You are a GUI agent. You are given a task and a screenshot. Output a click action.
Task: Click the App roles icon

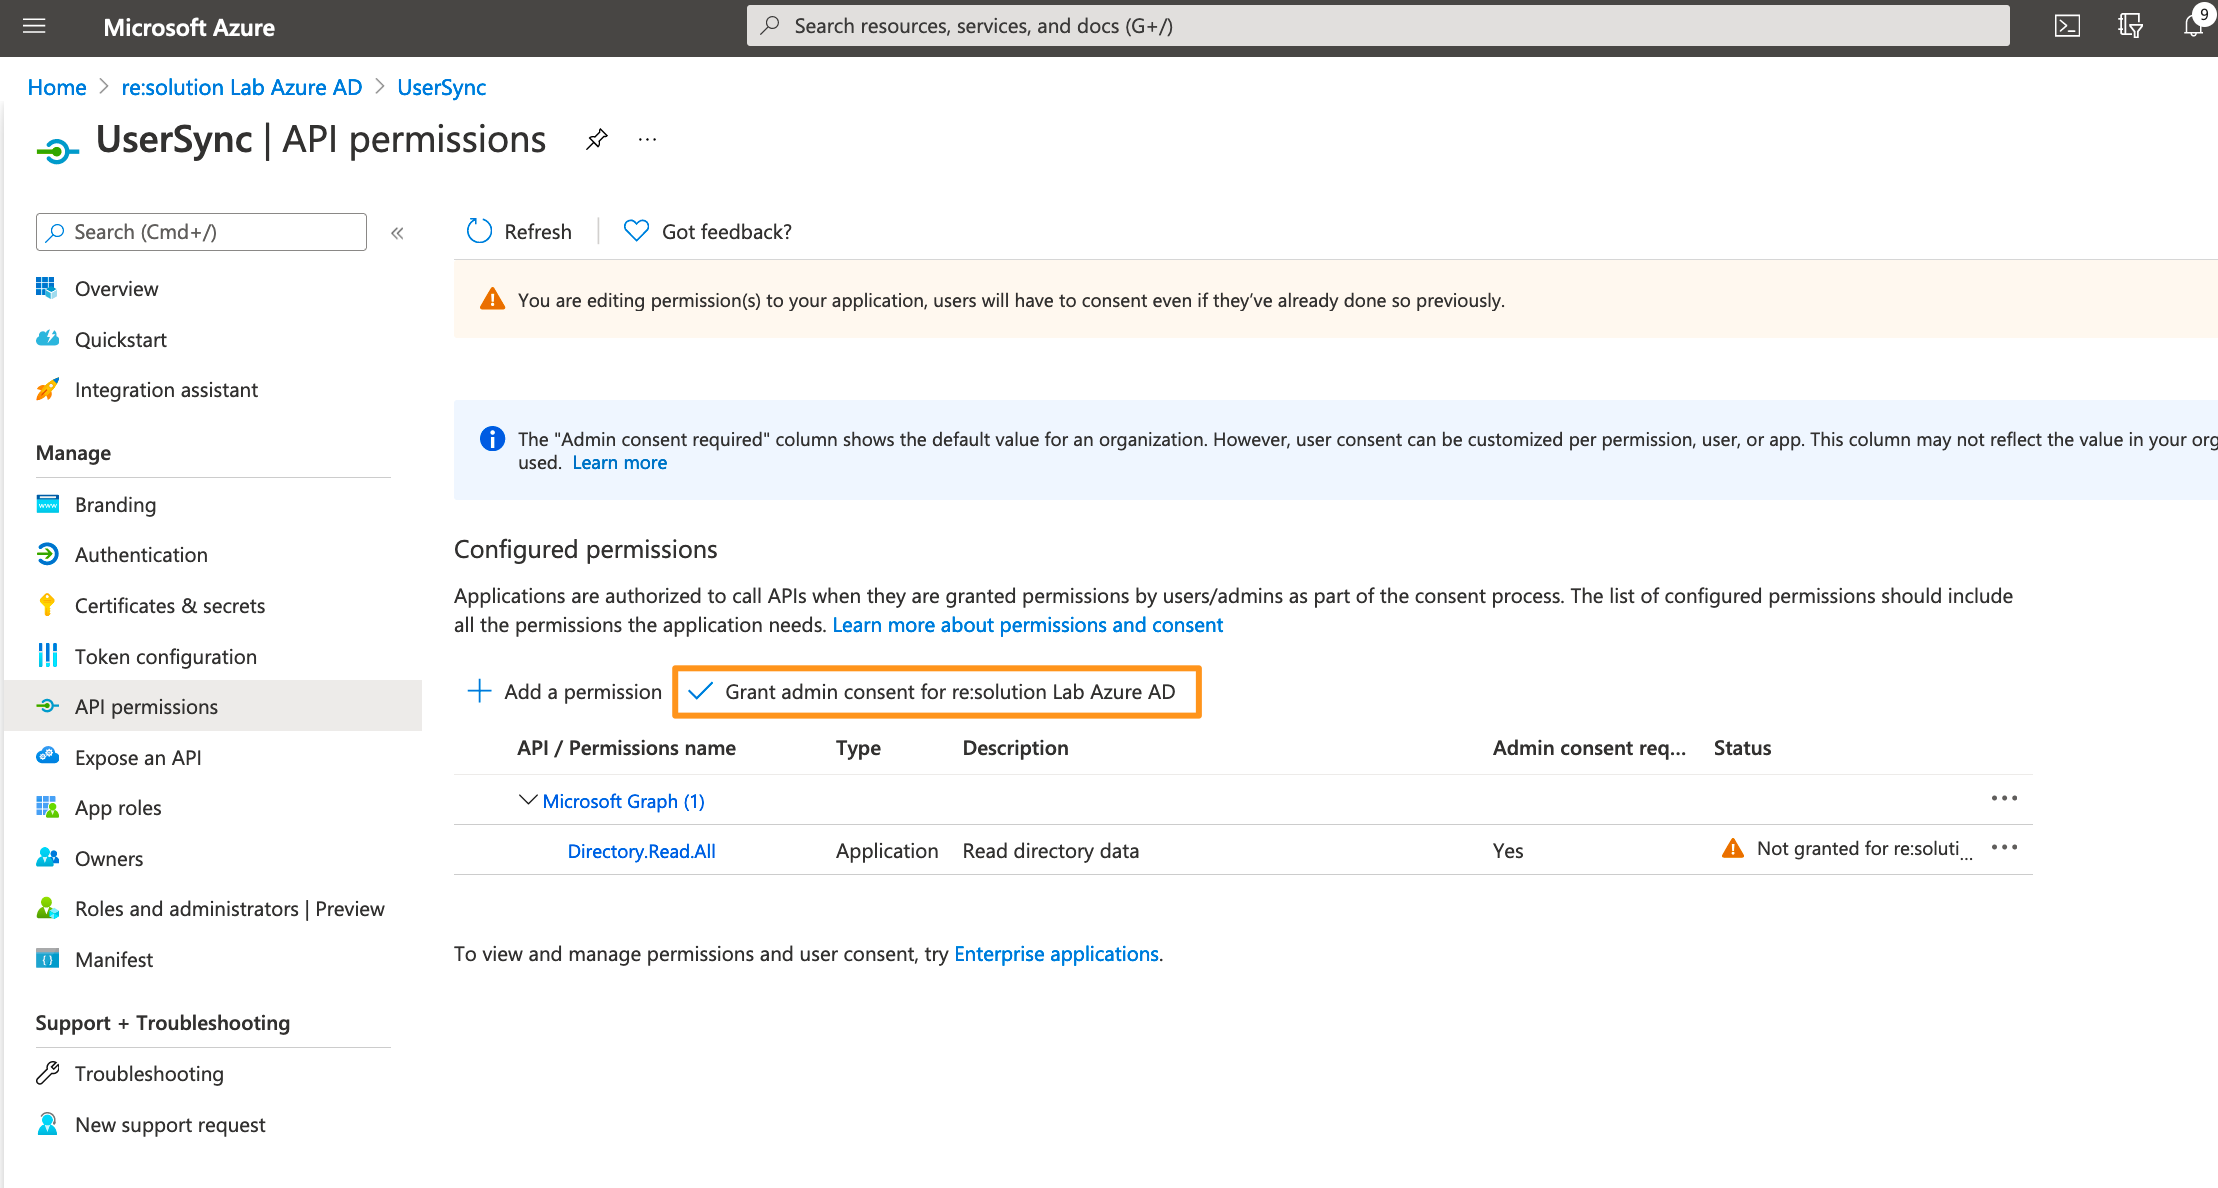click(47, 807)
